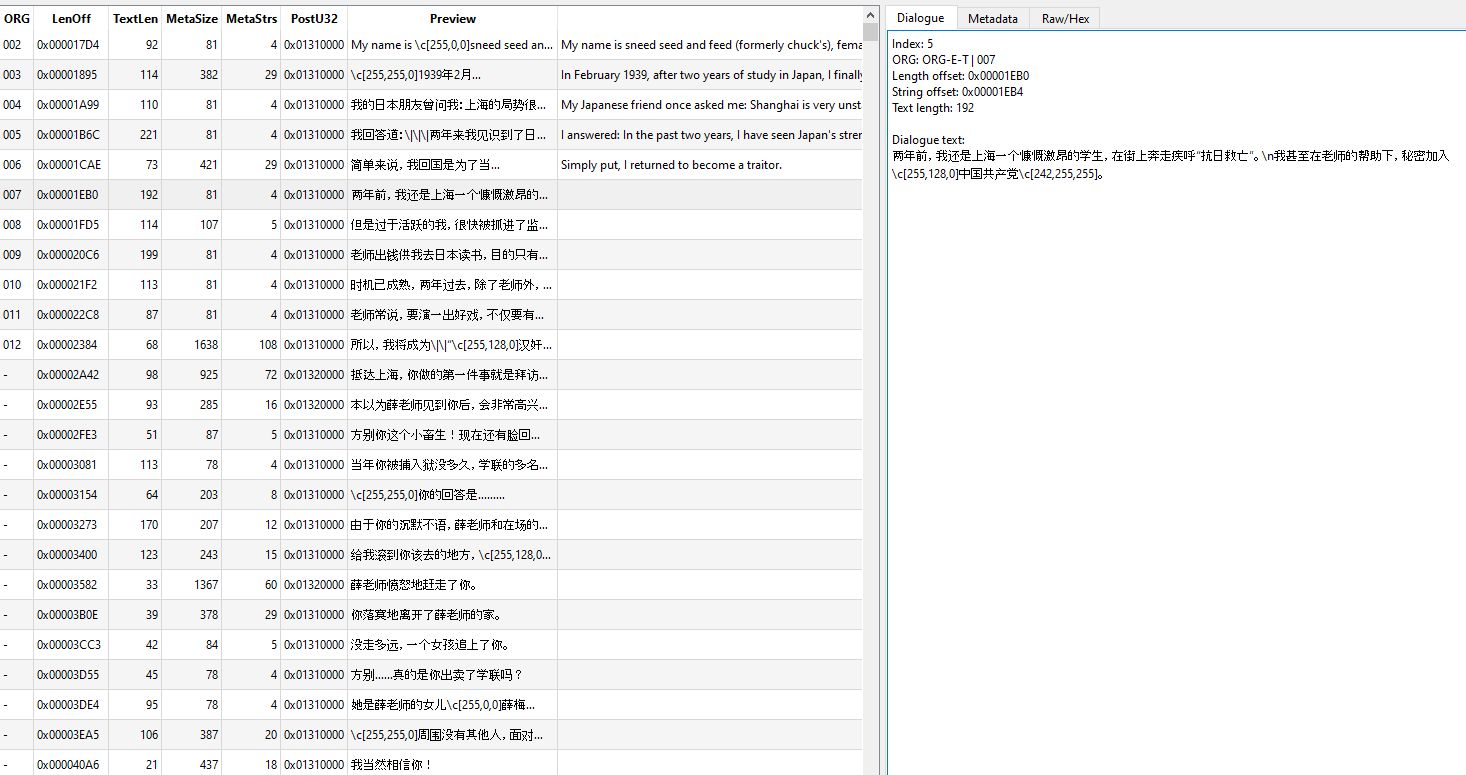Click the Preview column header

coord(453,19)
